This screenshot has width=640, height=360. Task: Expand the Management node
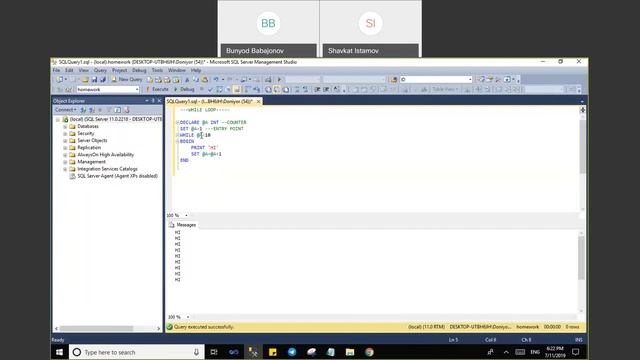click(x=65, y=162)
